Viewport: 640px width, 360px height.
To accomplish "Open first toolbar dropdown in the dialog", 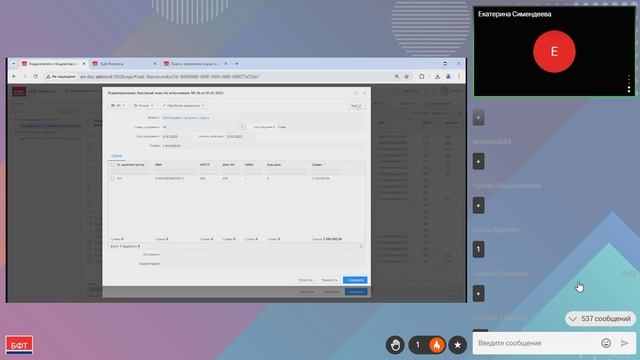I will pyautogui.click(x=118, y=106).
